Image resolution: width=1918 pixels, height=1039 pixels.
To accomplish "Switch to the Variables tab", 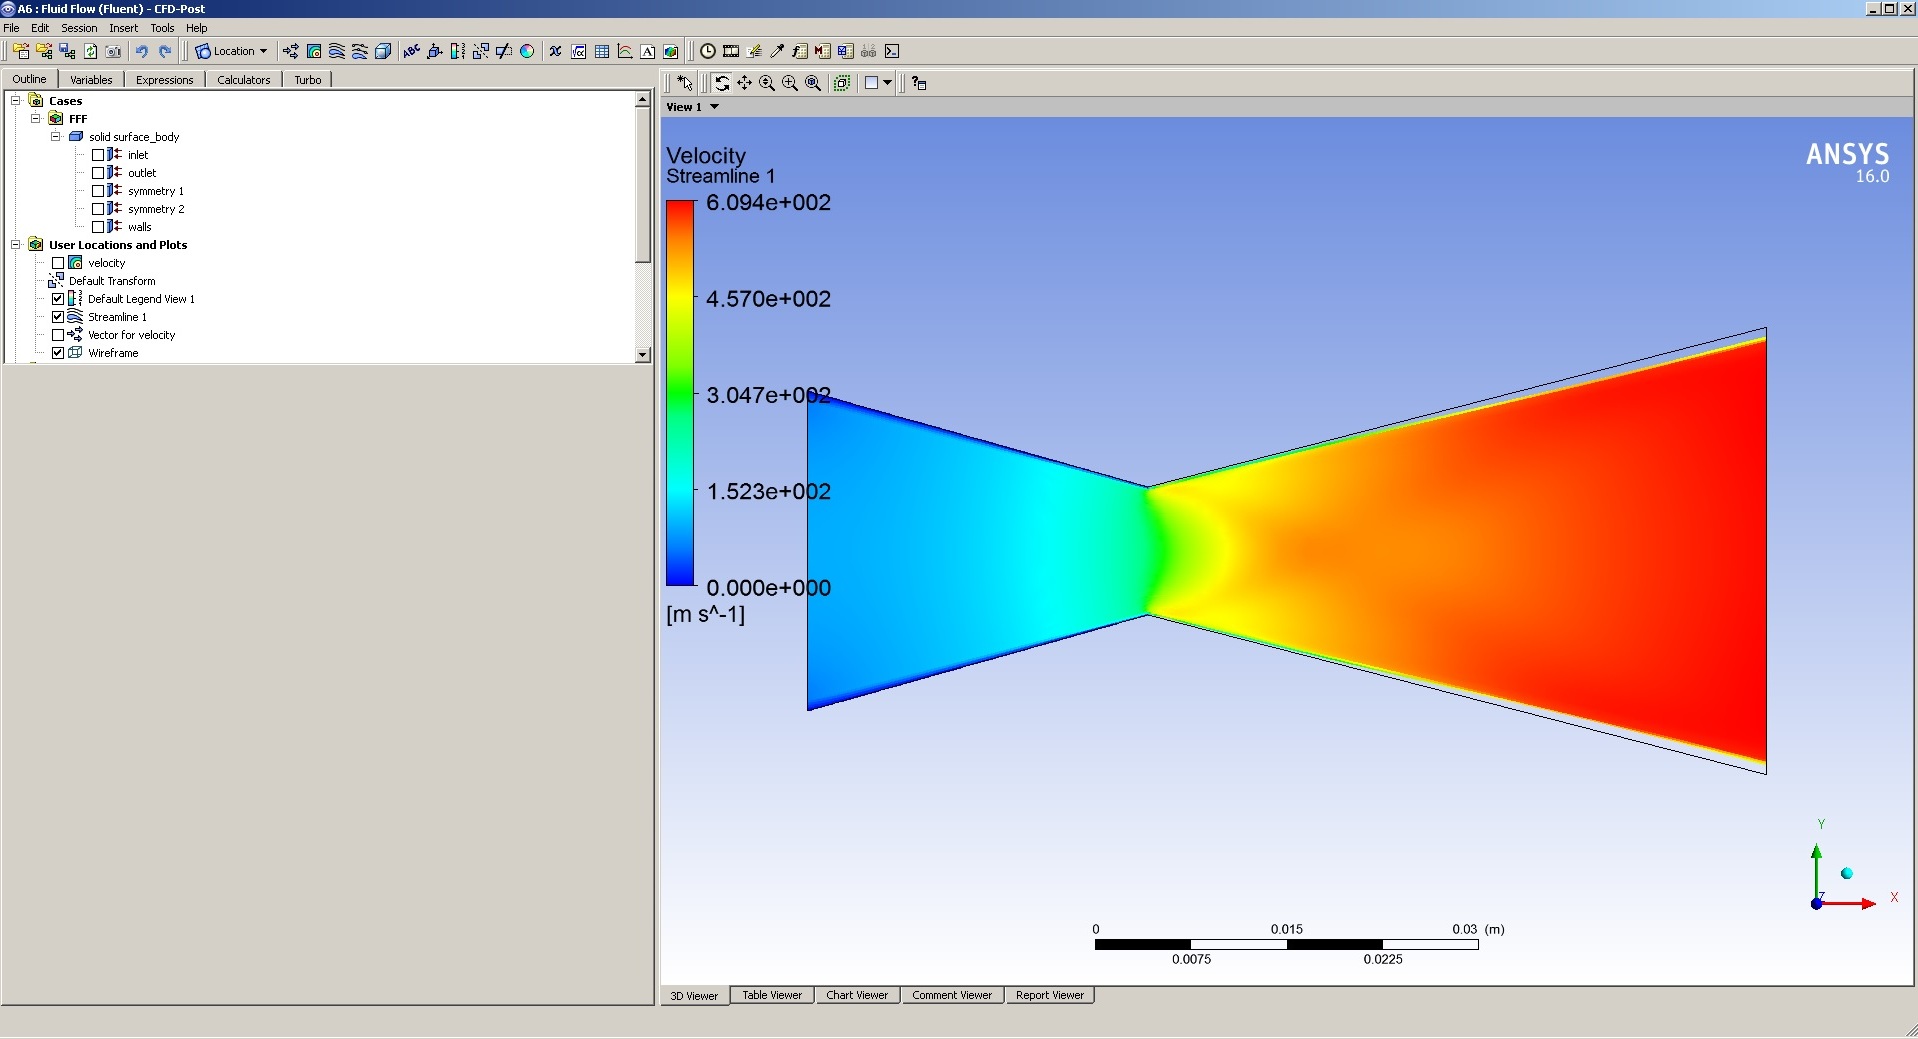I will pos(91,80).
